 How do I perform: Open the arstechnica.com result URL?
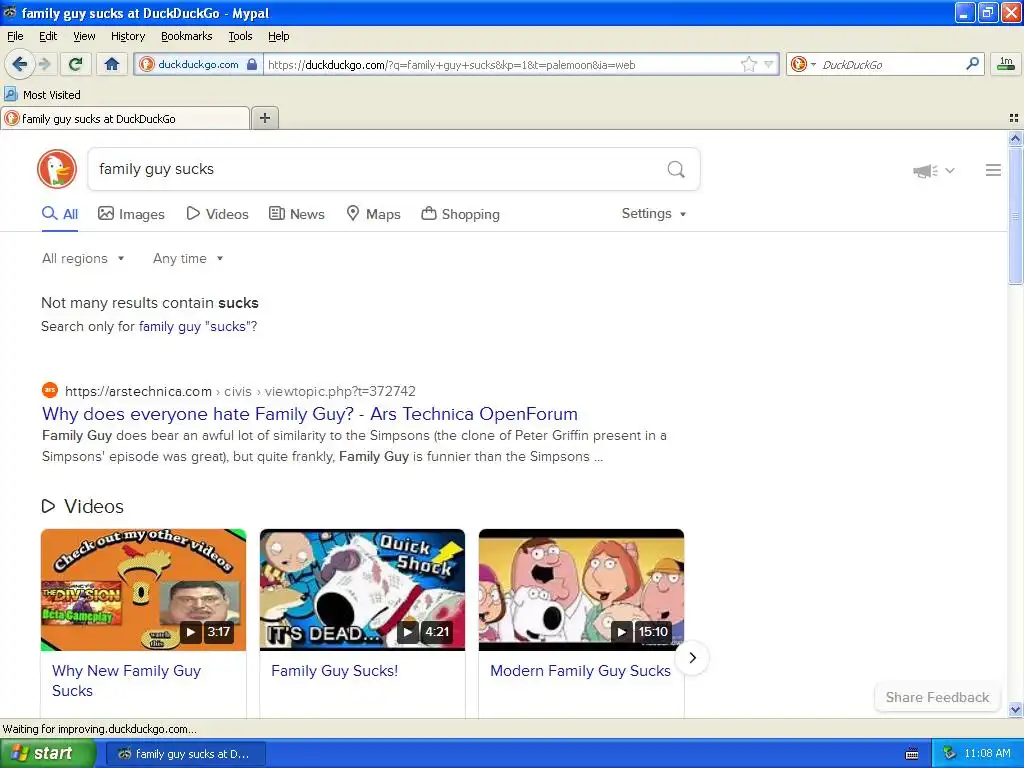(x=240, y=391)
